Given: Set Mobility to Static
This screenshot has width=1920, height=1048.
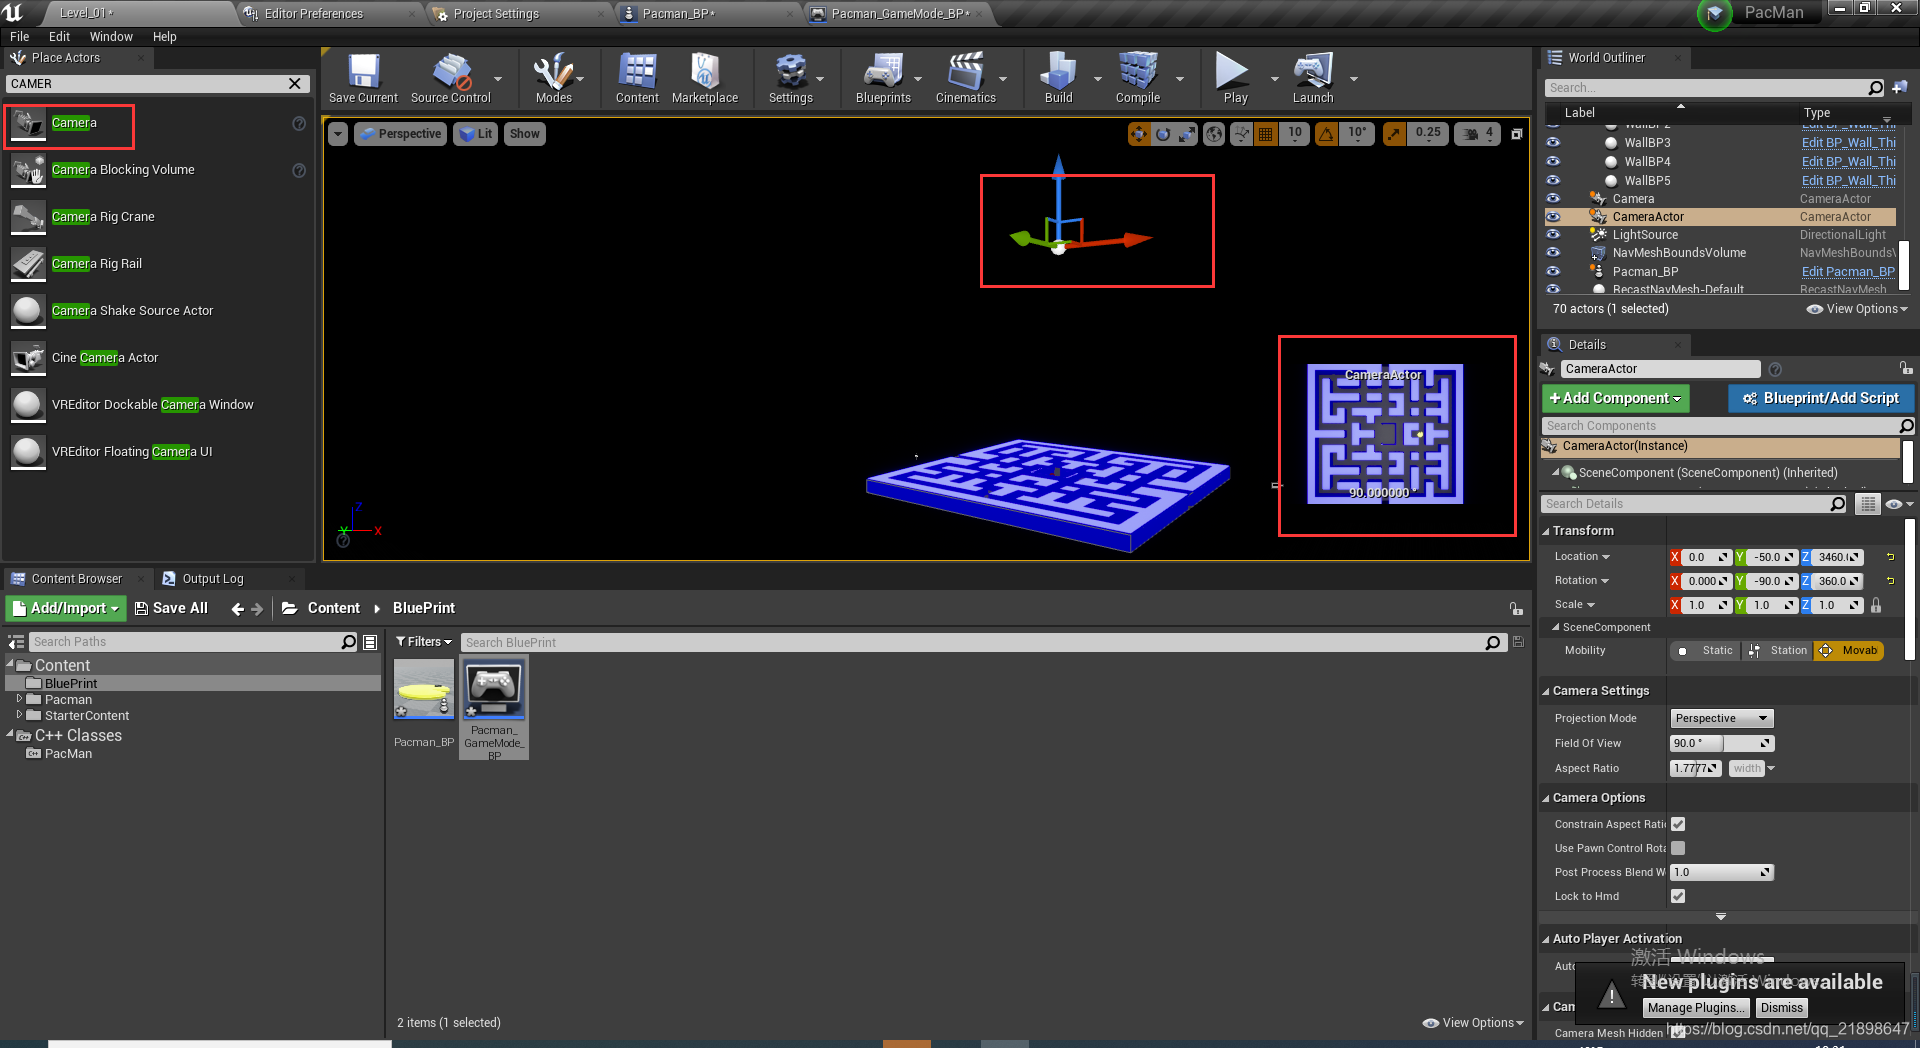Looking at the screenshot, I should pyautogui.click(x=1706, y=650).
